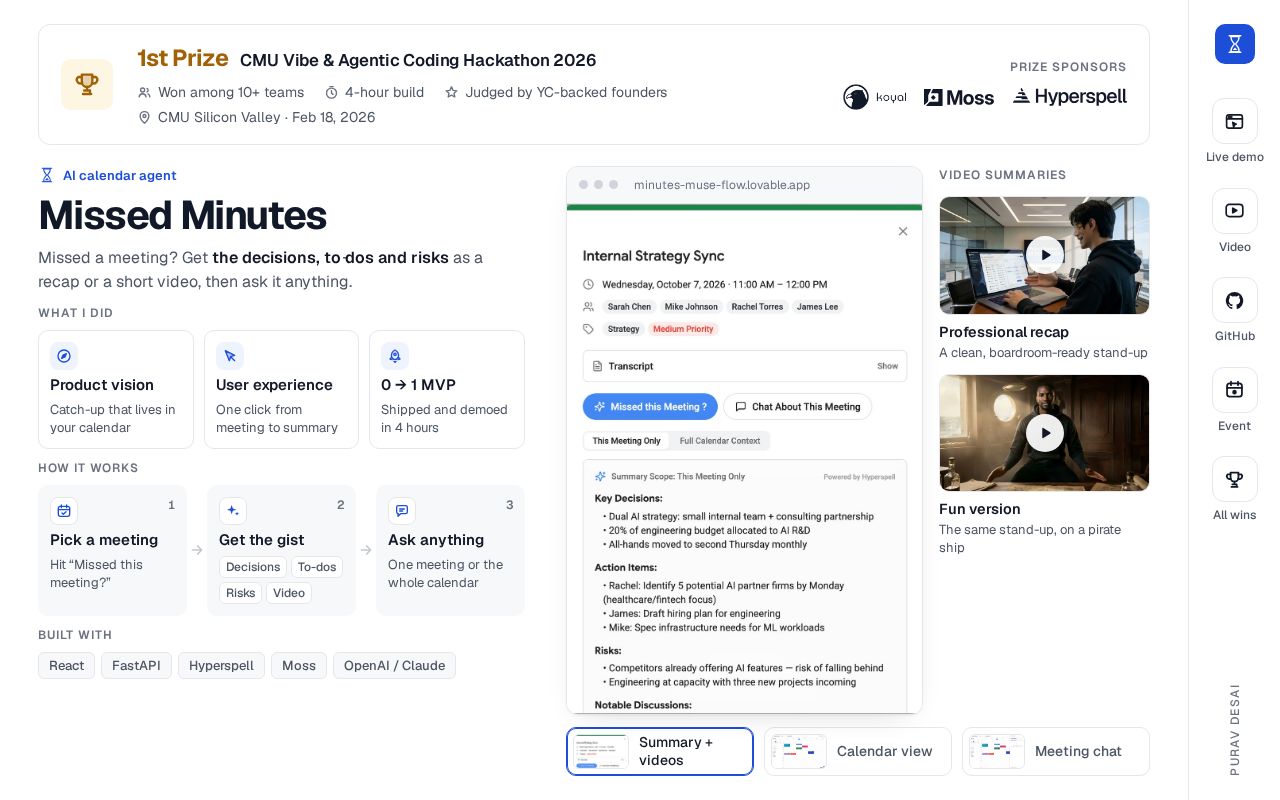Click the Moss sponsor logo
The image size is (1280, 800).
[959, 97]
